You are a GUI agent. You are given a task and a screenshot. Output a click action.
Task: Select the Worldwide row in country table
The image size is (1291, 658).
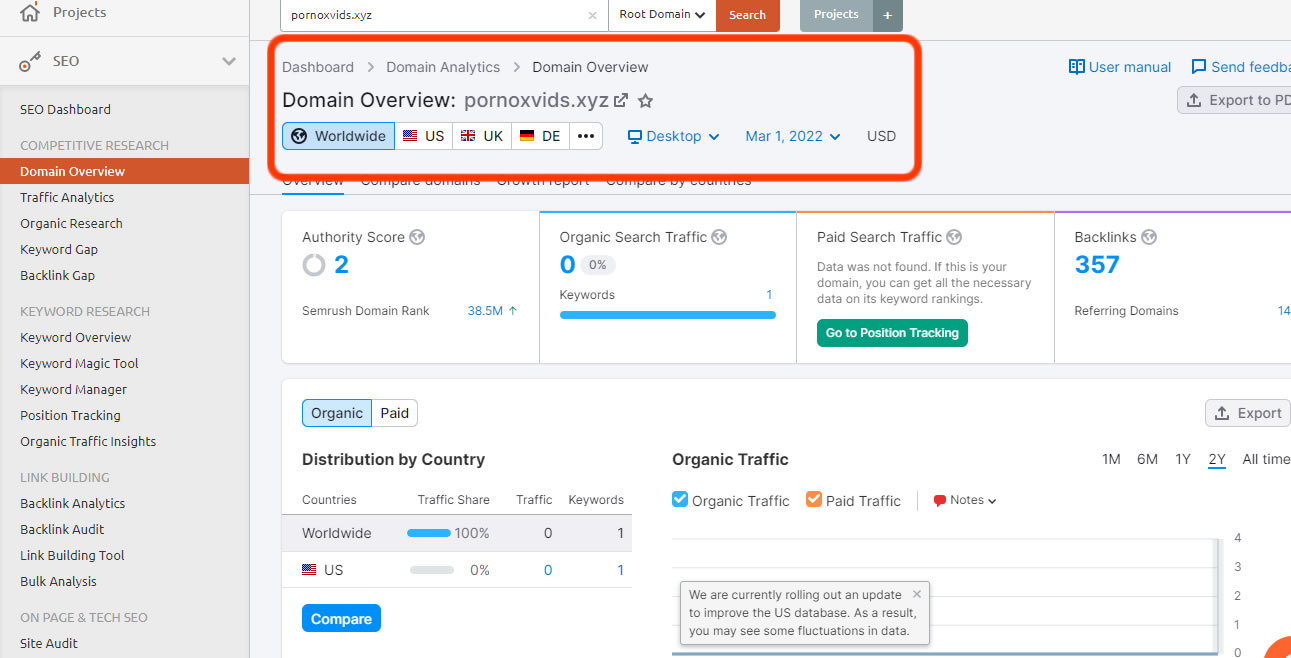pyautogui.click(x=457, y=533)
